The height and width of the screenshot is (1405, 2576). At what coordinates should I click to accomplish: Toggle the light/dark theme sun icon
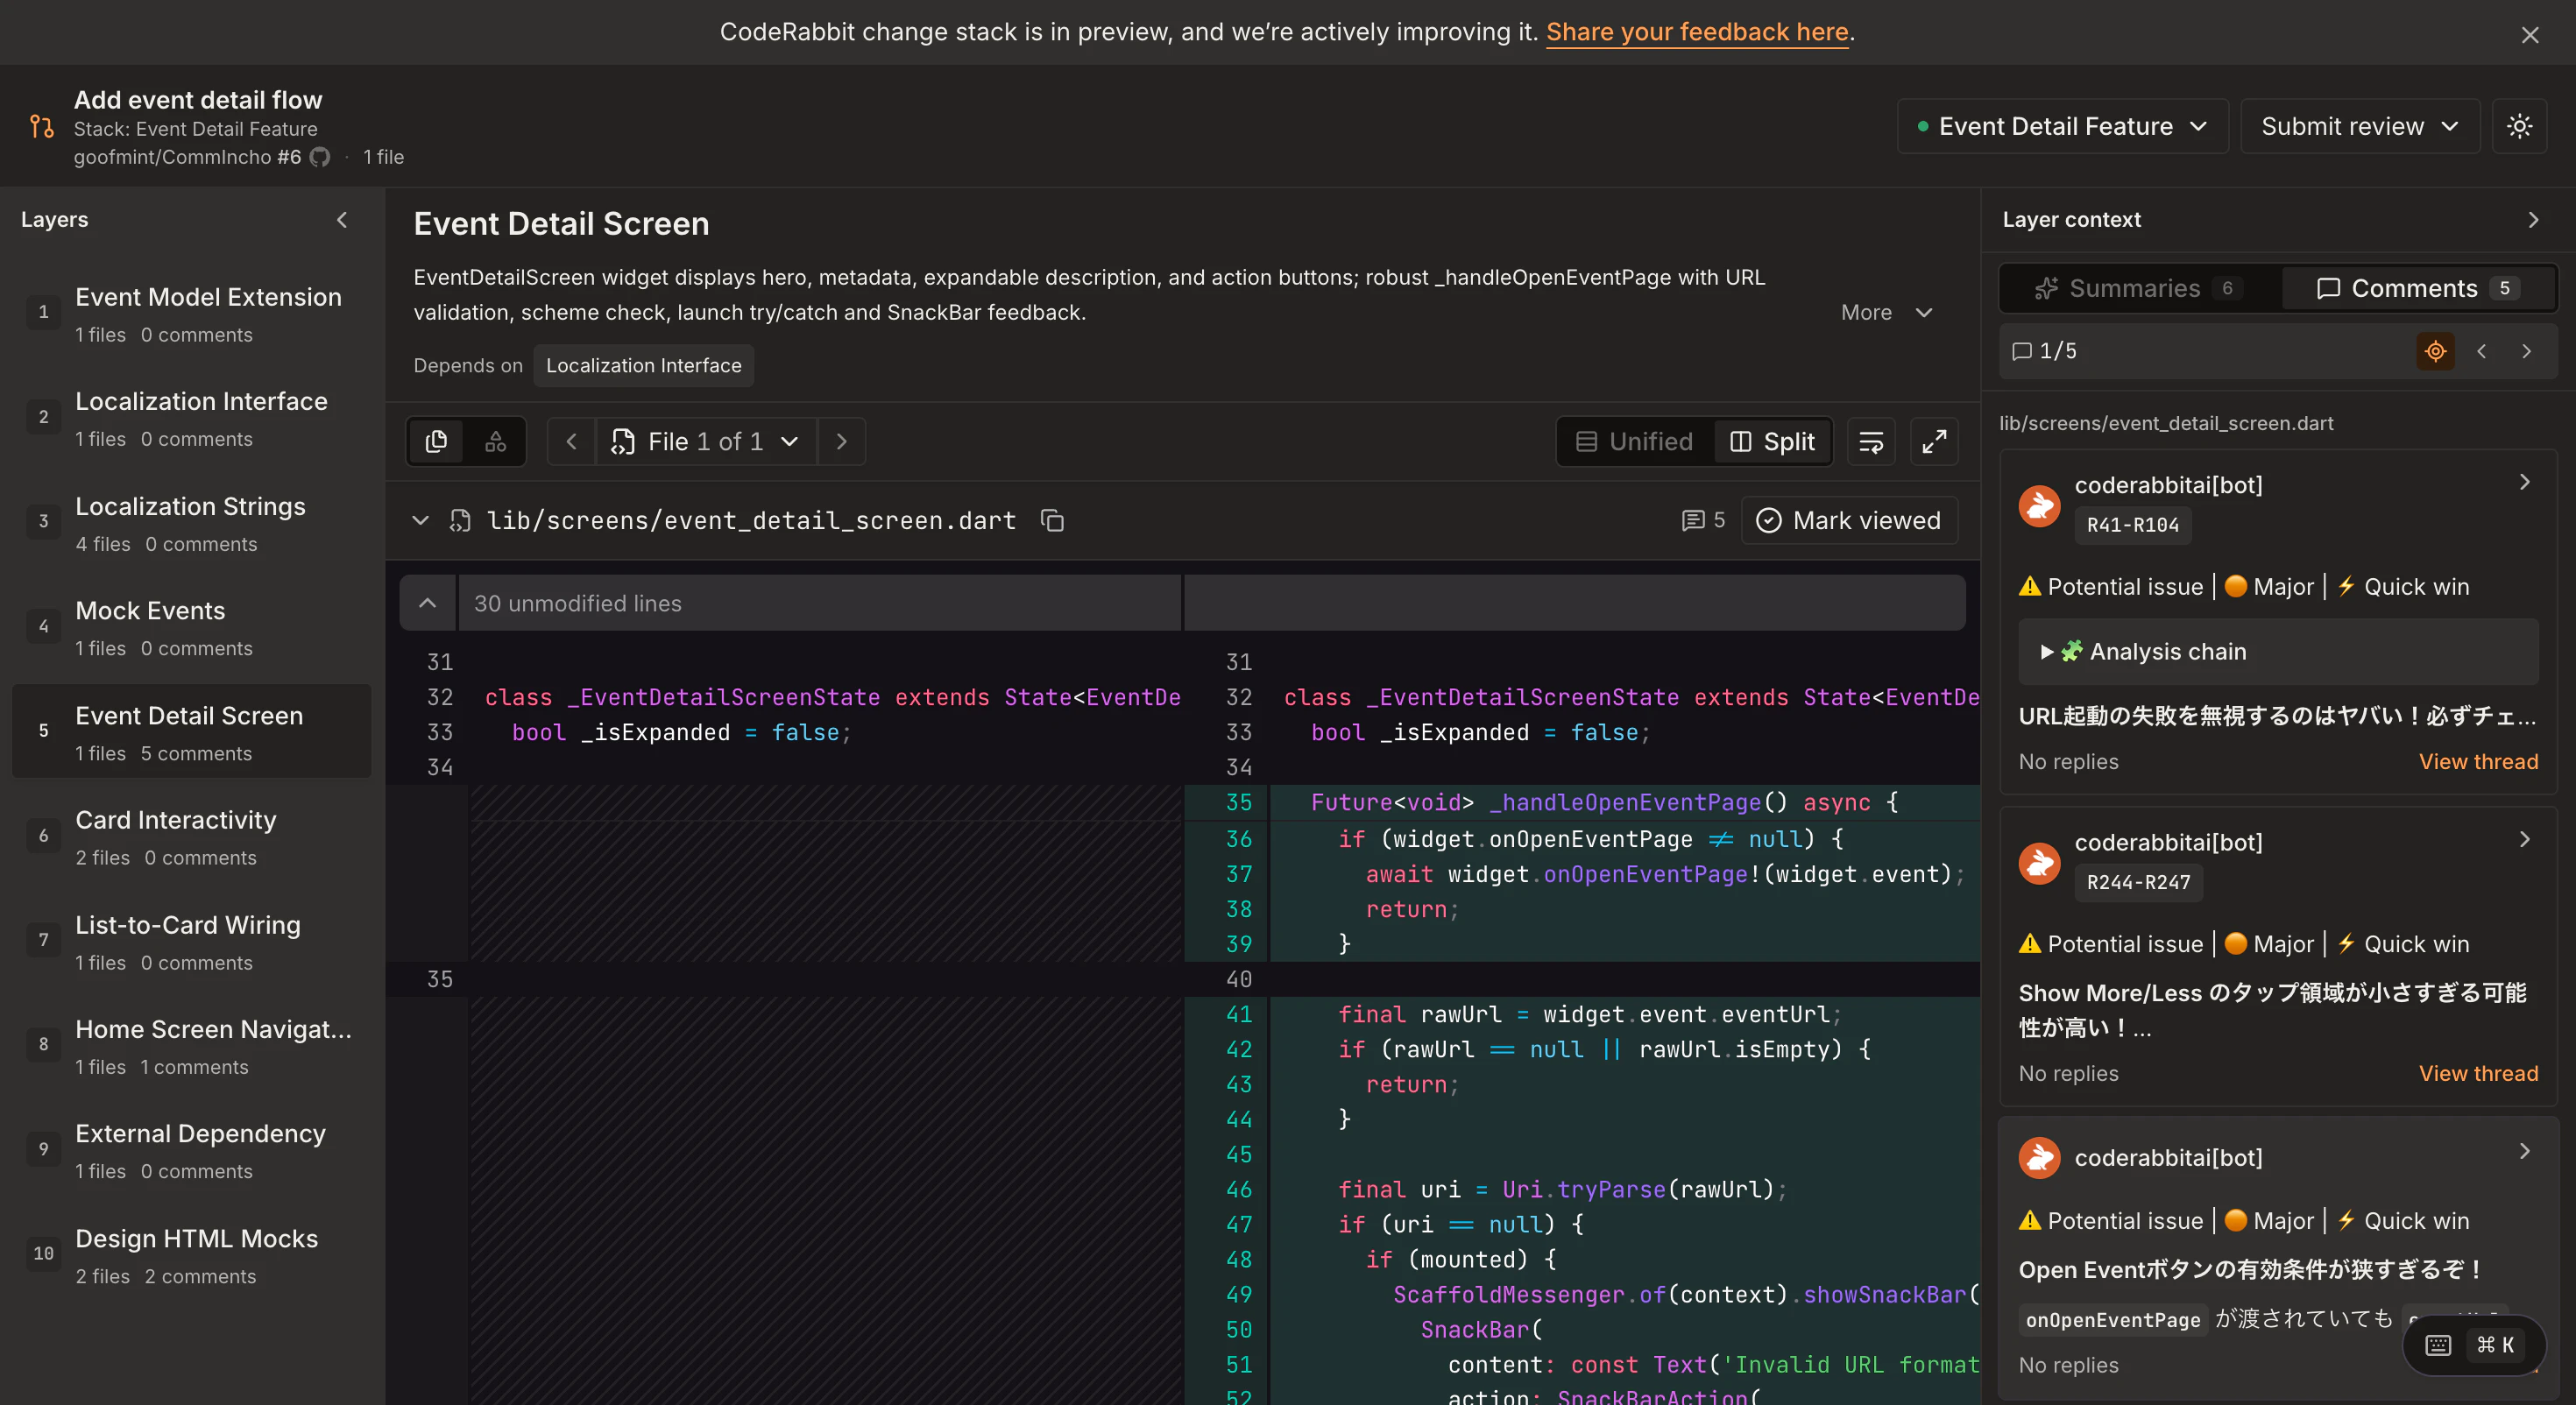2519,126
